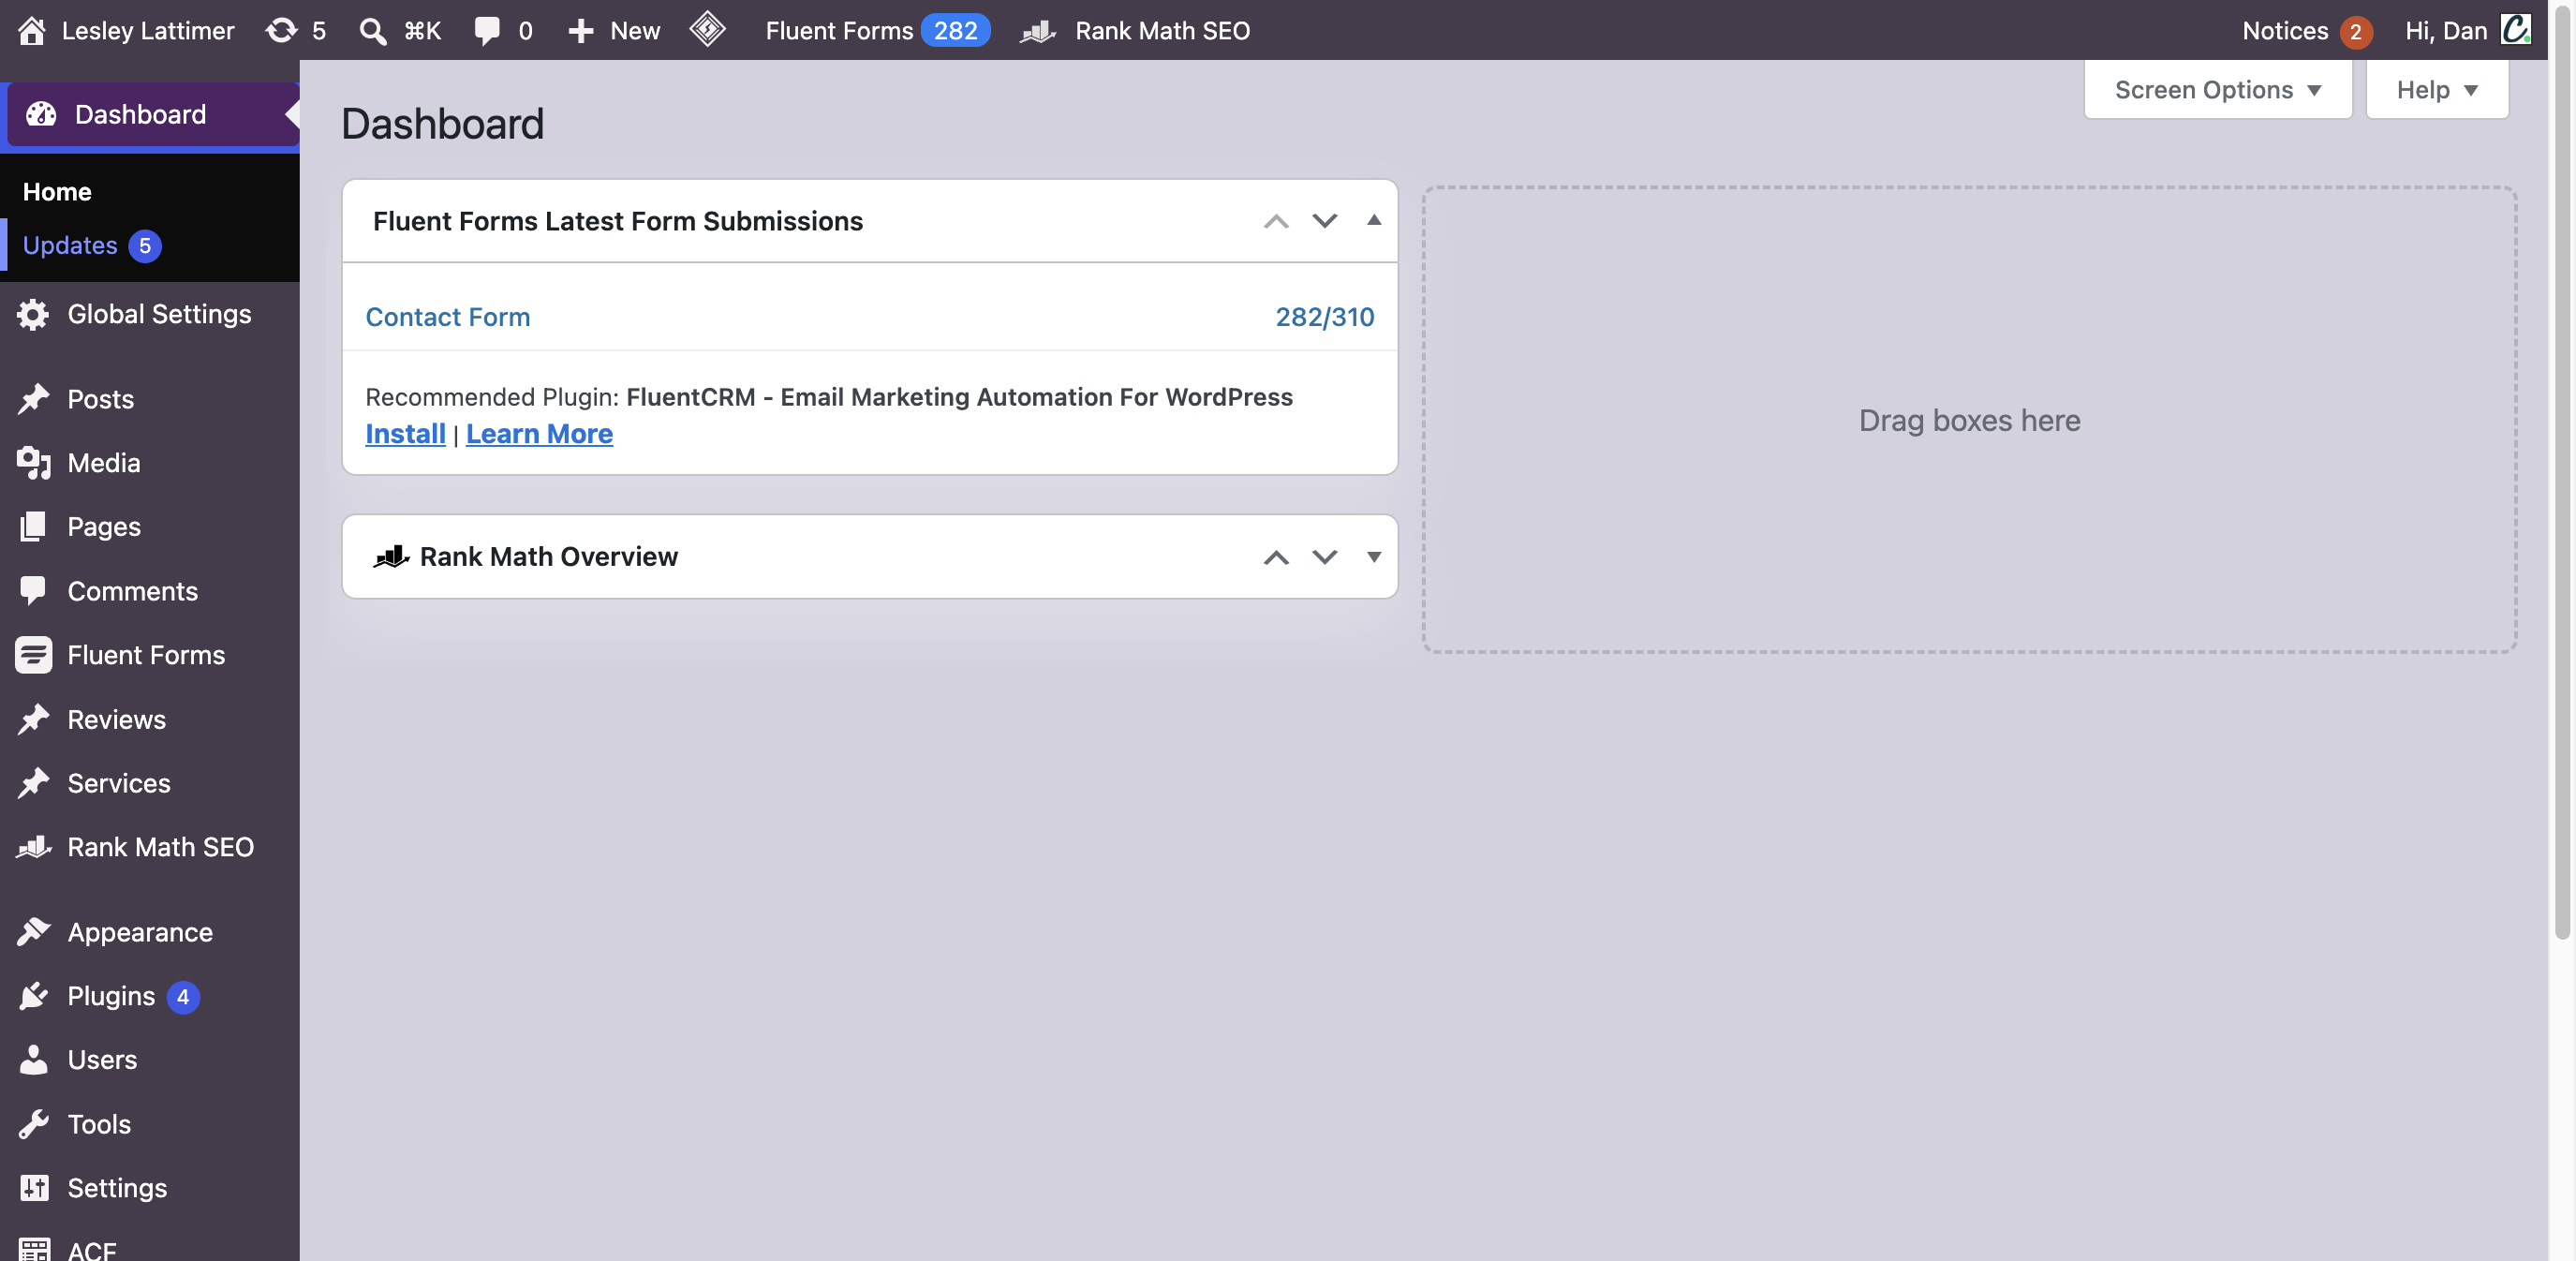Click the Plugins 4 update badge
The image size is (2576, 1261).
(x=183, y=996)
